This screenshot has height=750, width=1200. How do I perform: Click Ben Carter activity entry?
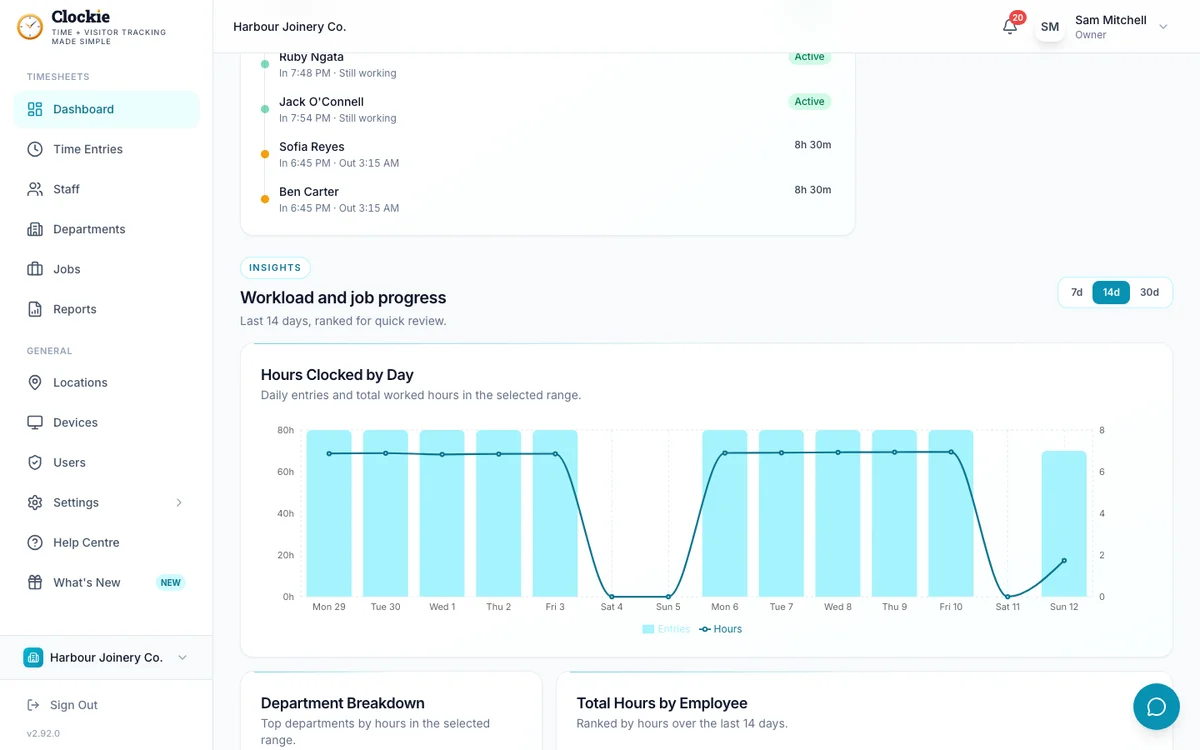coord(547,199)
